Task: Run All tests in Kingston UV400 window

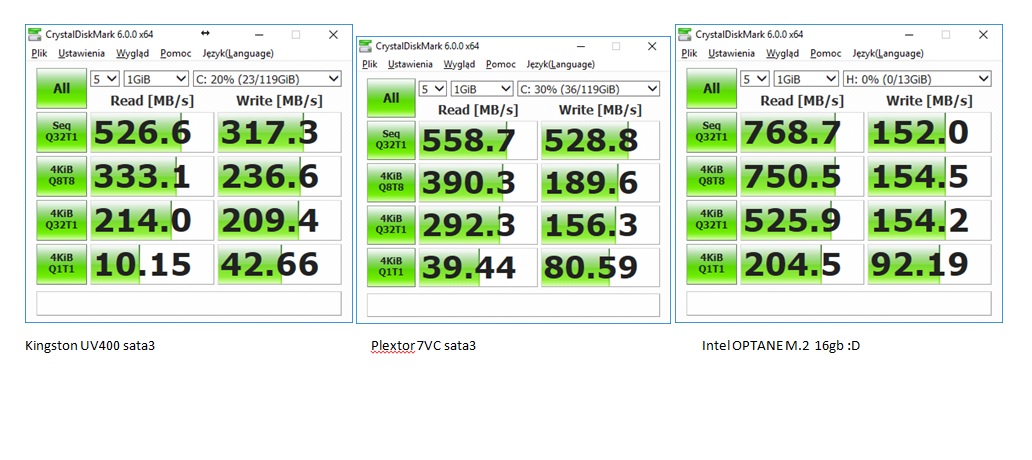Action: coord(61,88)
